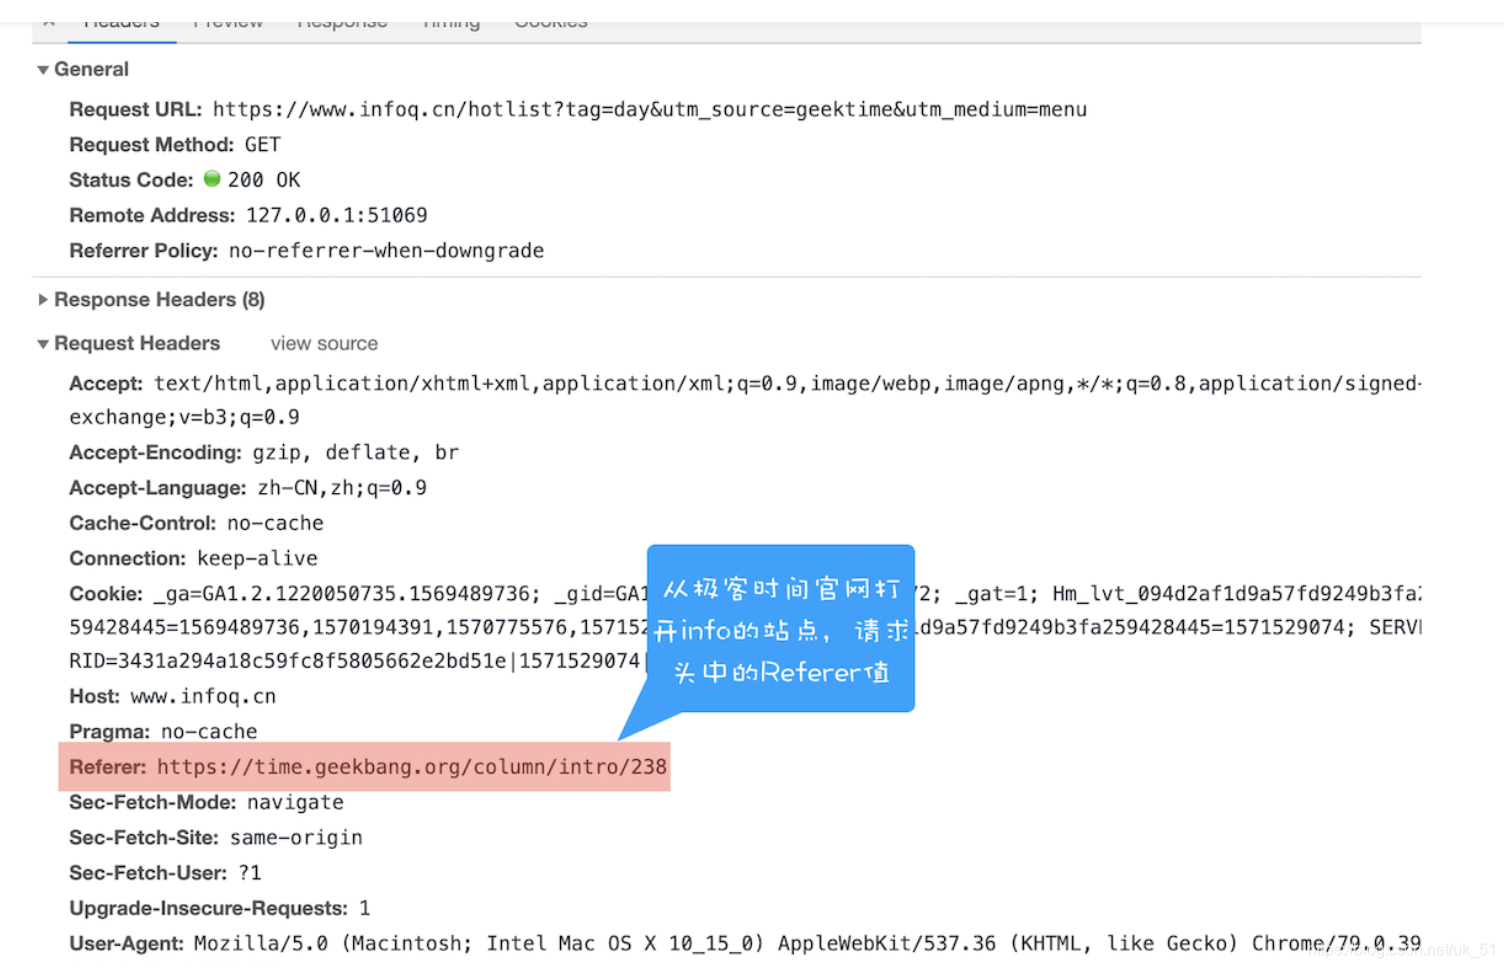This screenshot has height=968, width=1504.
Task: Select Cache-Control no-cache value
Action: [275, 523]
